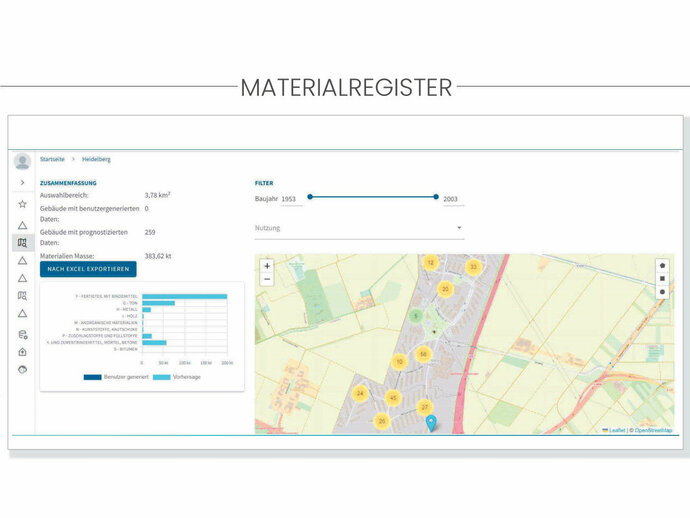Go to Startseite breadcrumb
This screenshot has width=690, height=518.
click(52, 159)
